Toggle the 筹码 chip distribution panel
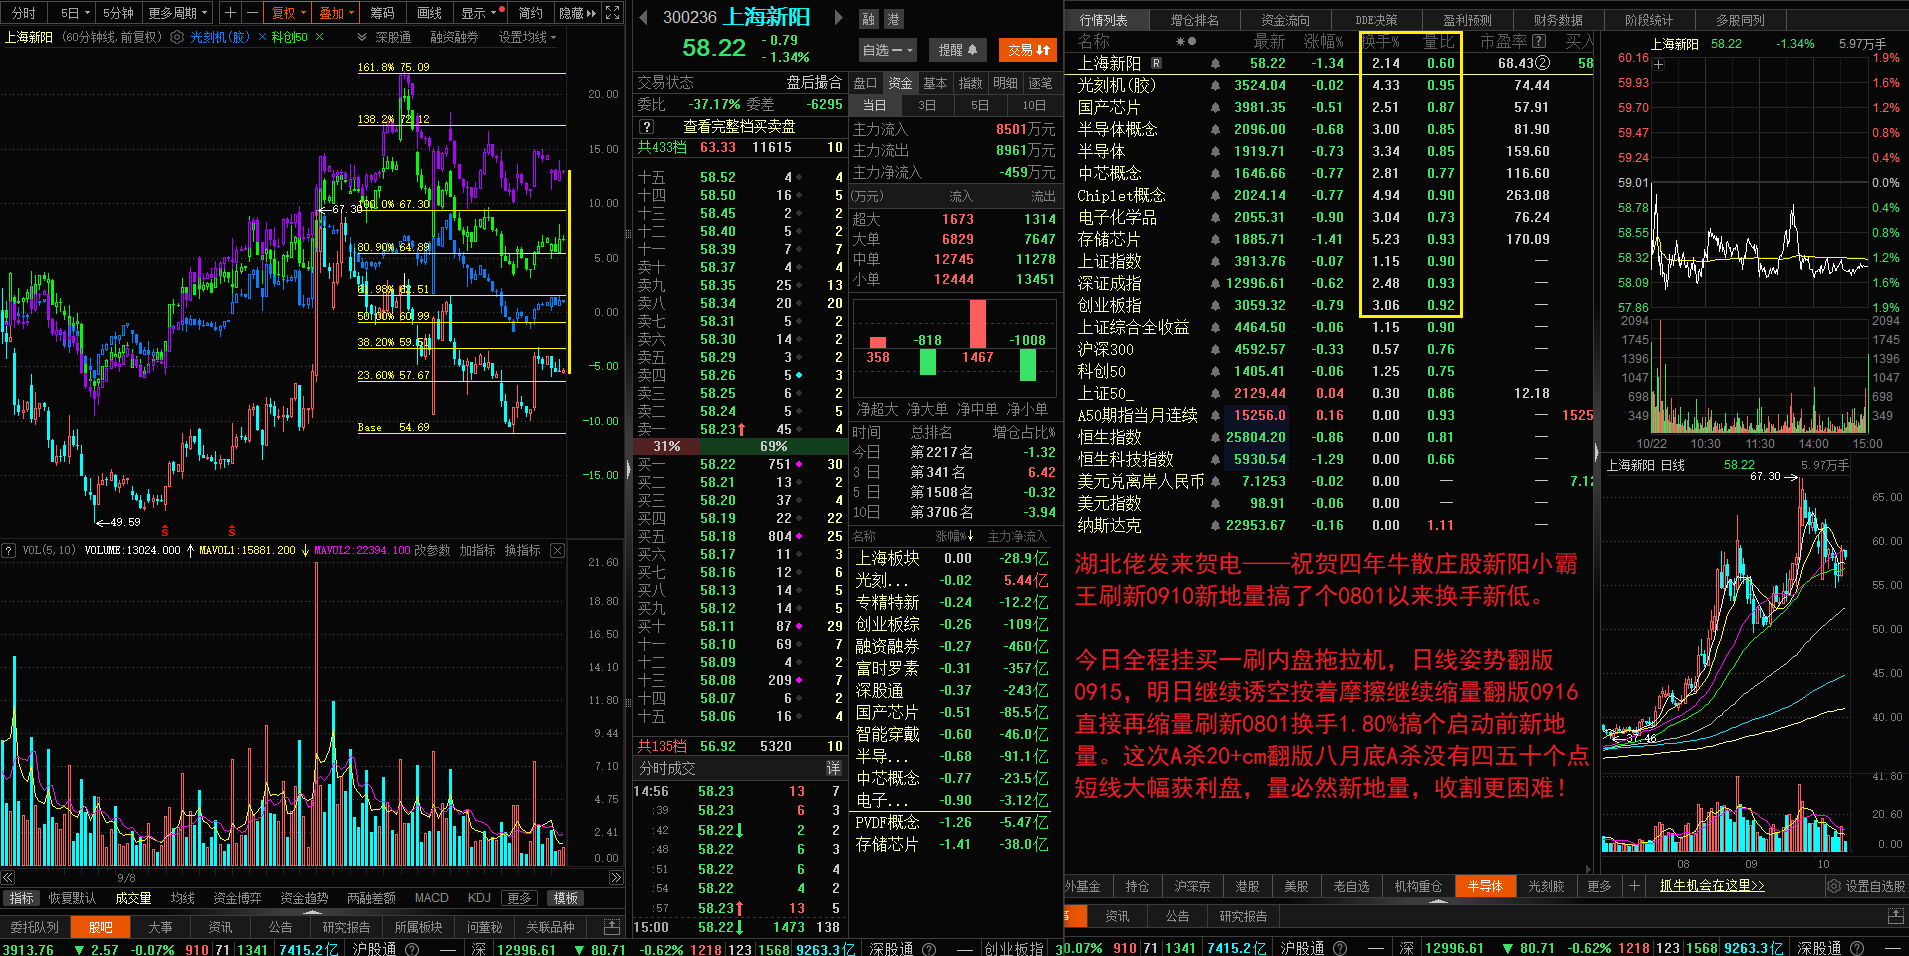This screenshot has height=956, width=1909. (382, 13)
